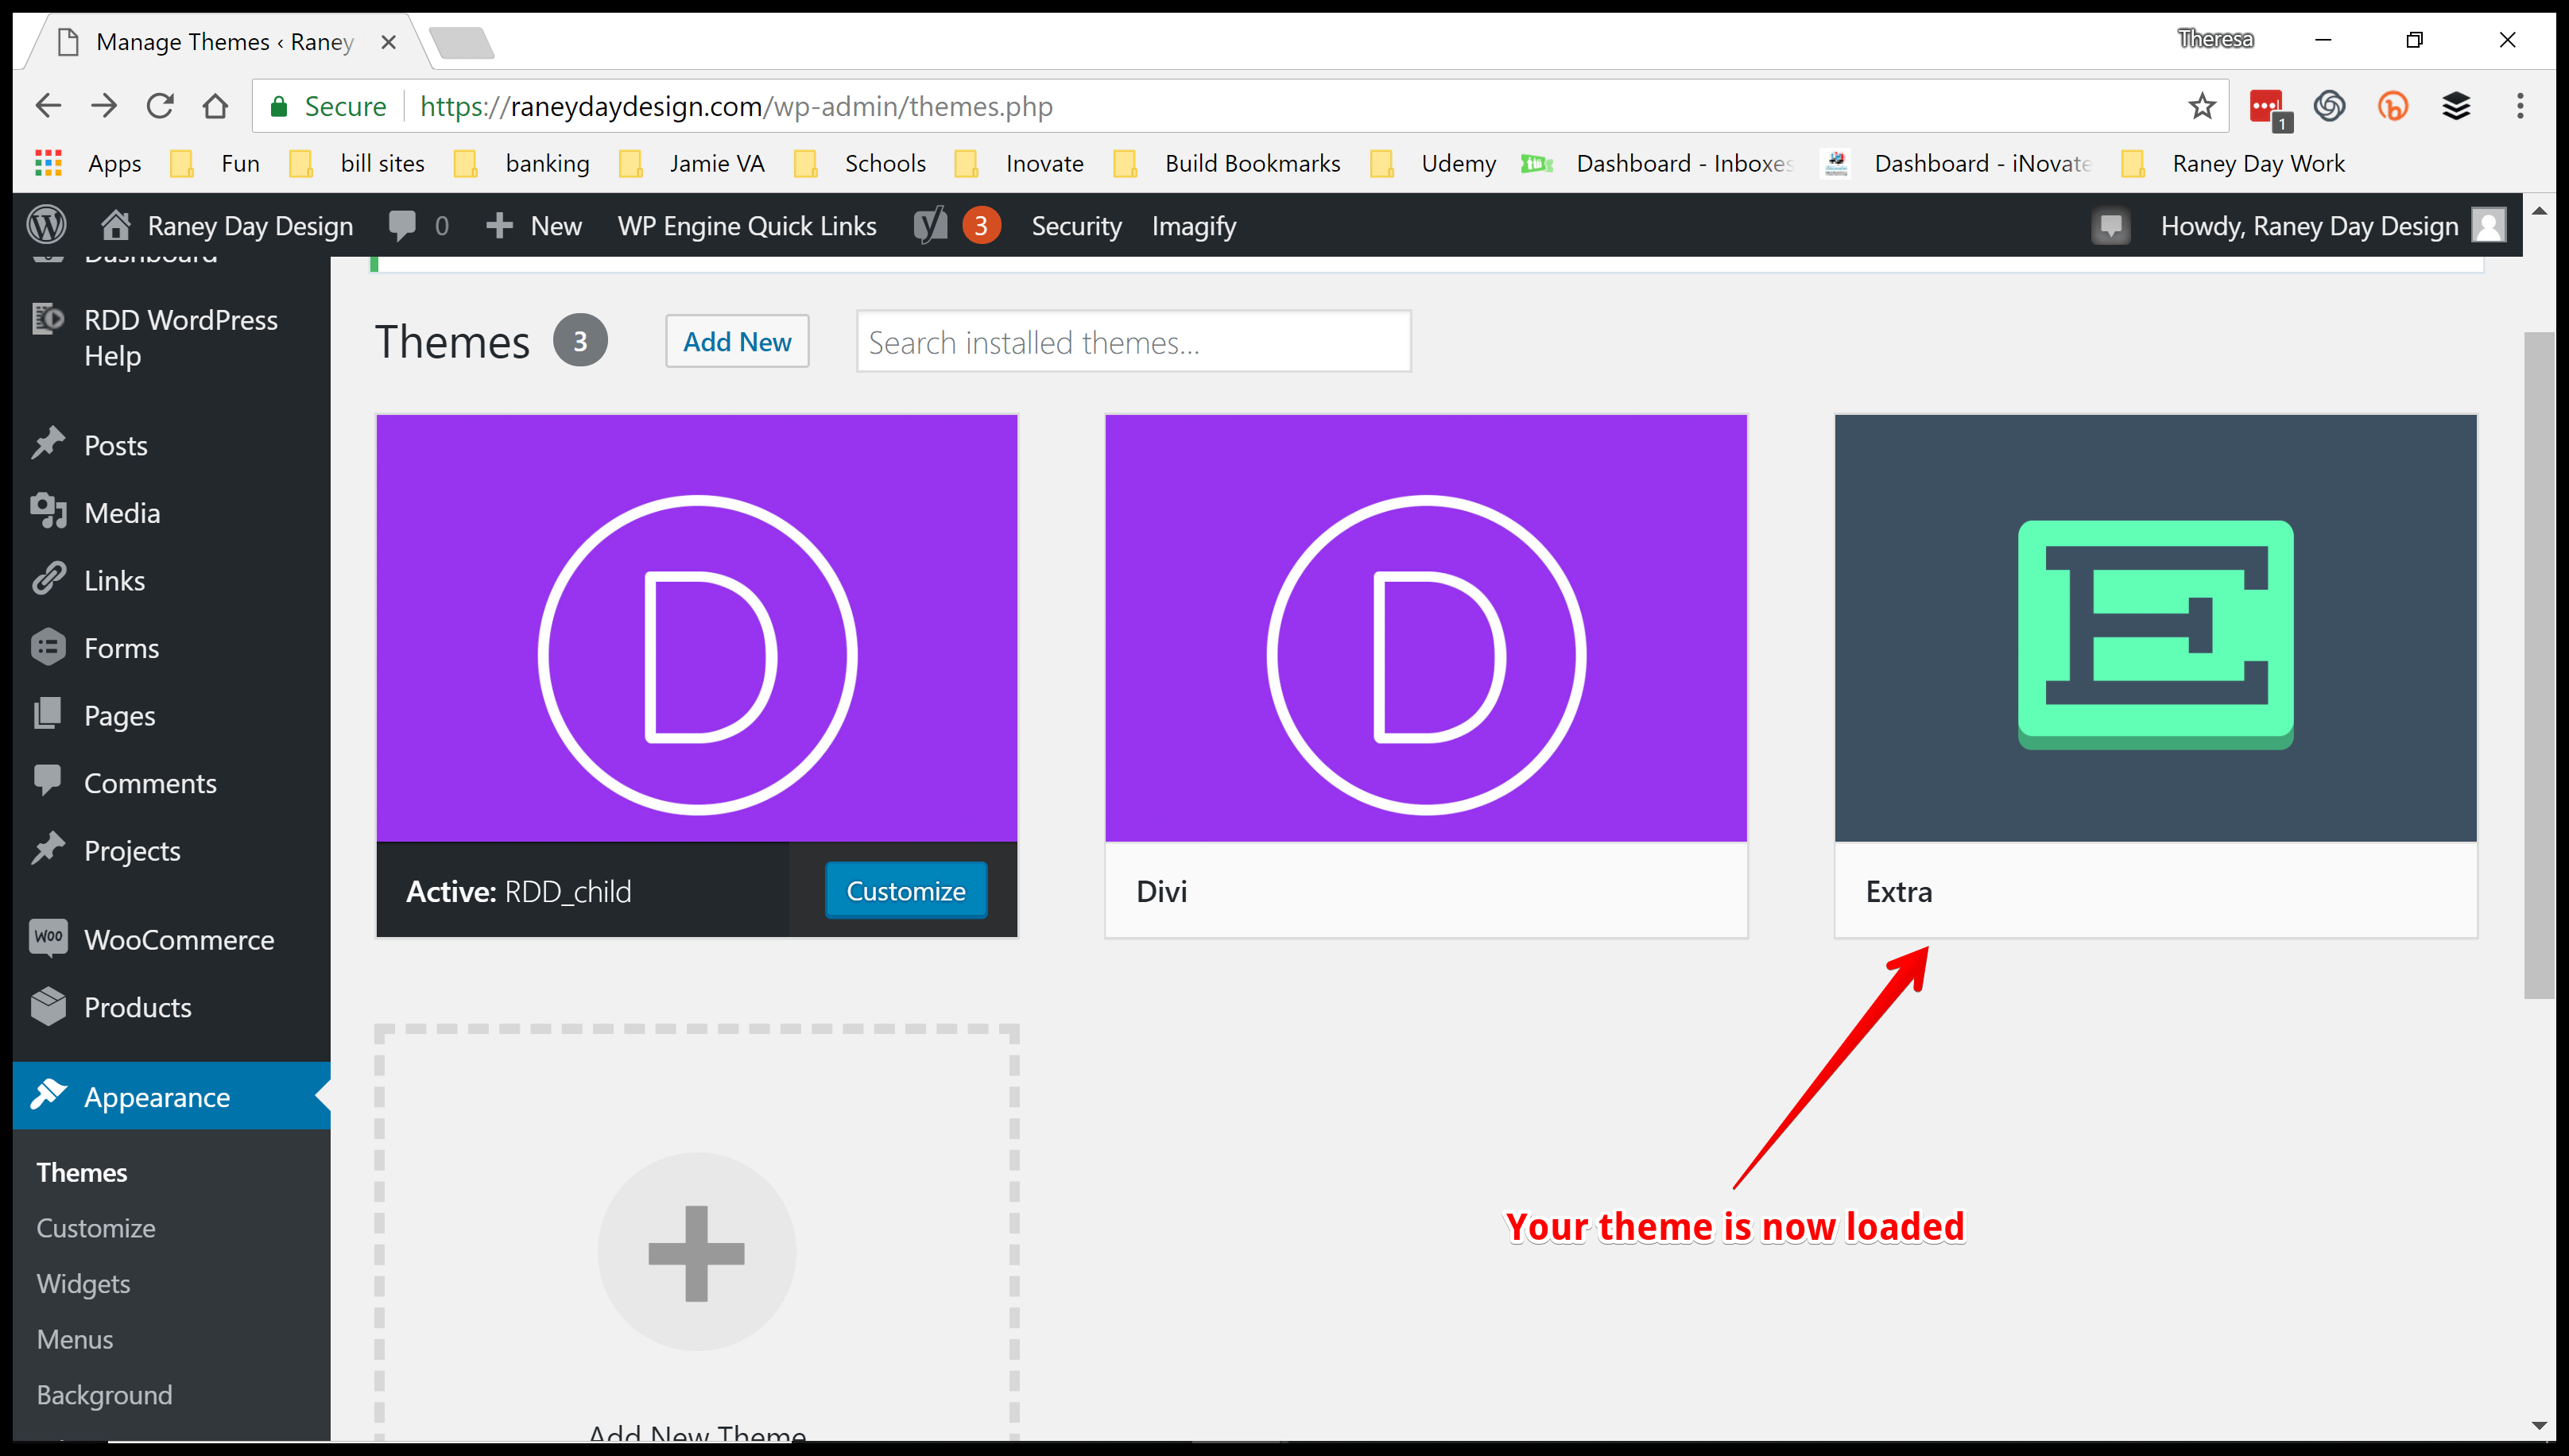Click the add new theme plus icon
Image resolution: width=2569 pixels, height=1456 pixels.
tap(696, 1252)
